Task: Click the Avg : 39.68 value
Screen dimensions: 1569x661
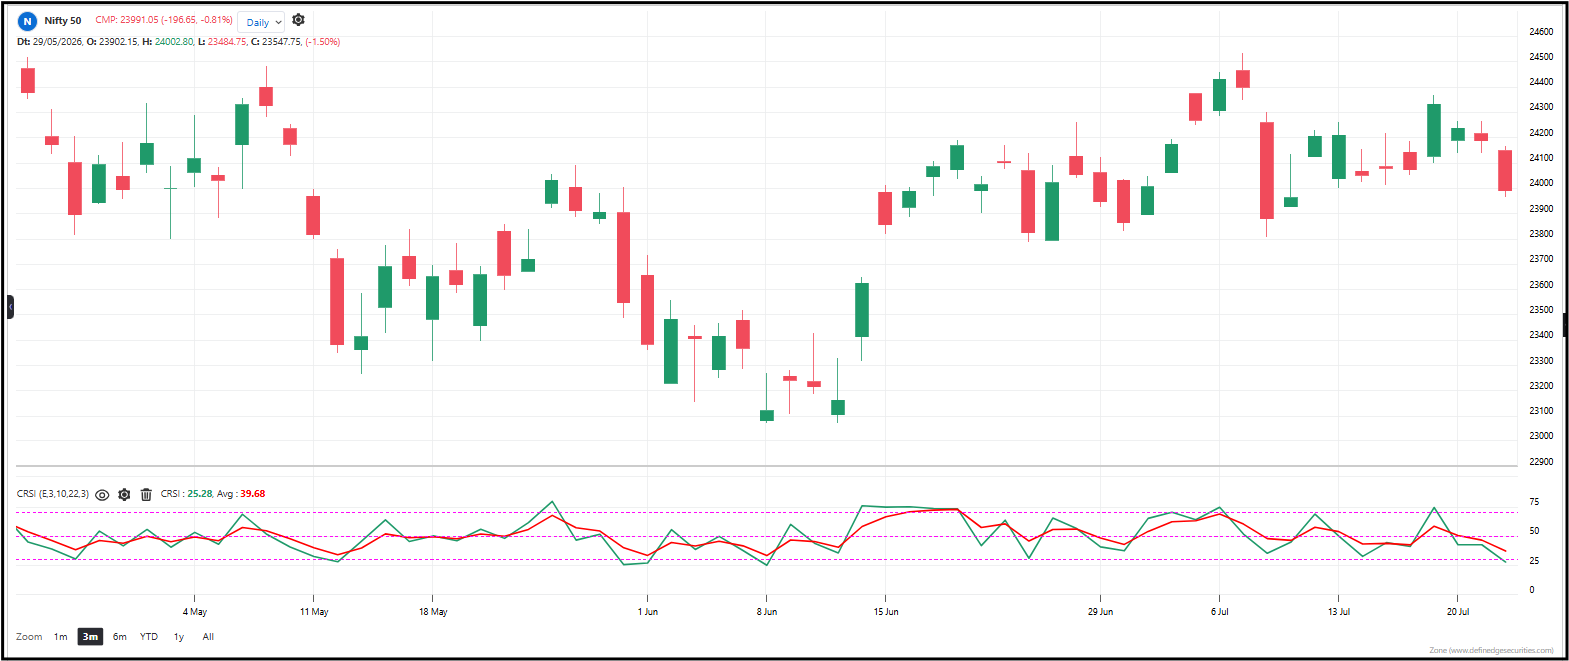Action: point(241,494)
